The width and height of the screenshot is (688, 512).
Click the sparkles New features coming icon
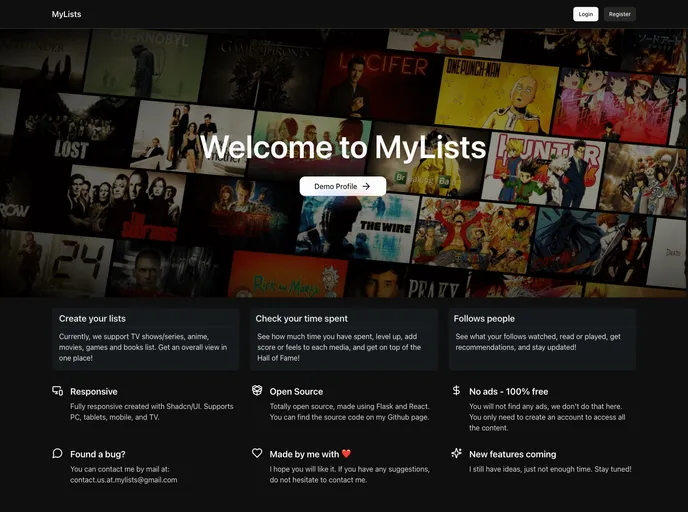tap(456, 453)
